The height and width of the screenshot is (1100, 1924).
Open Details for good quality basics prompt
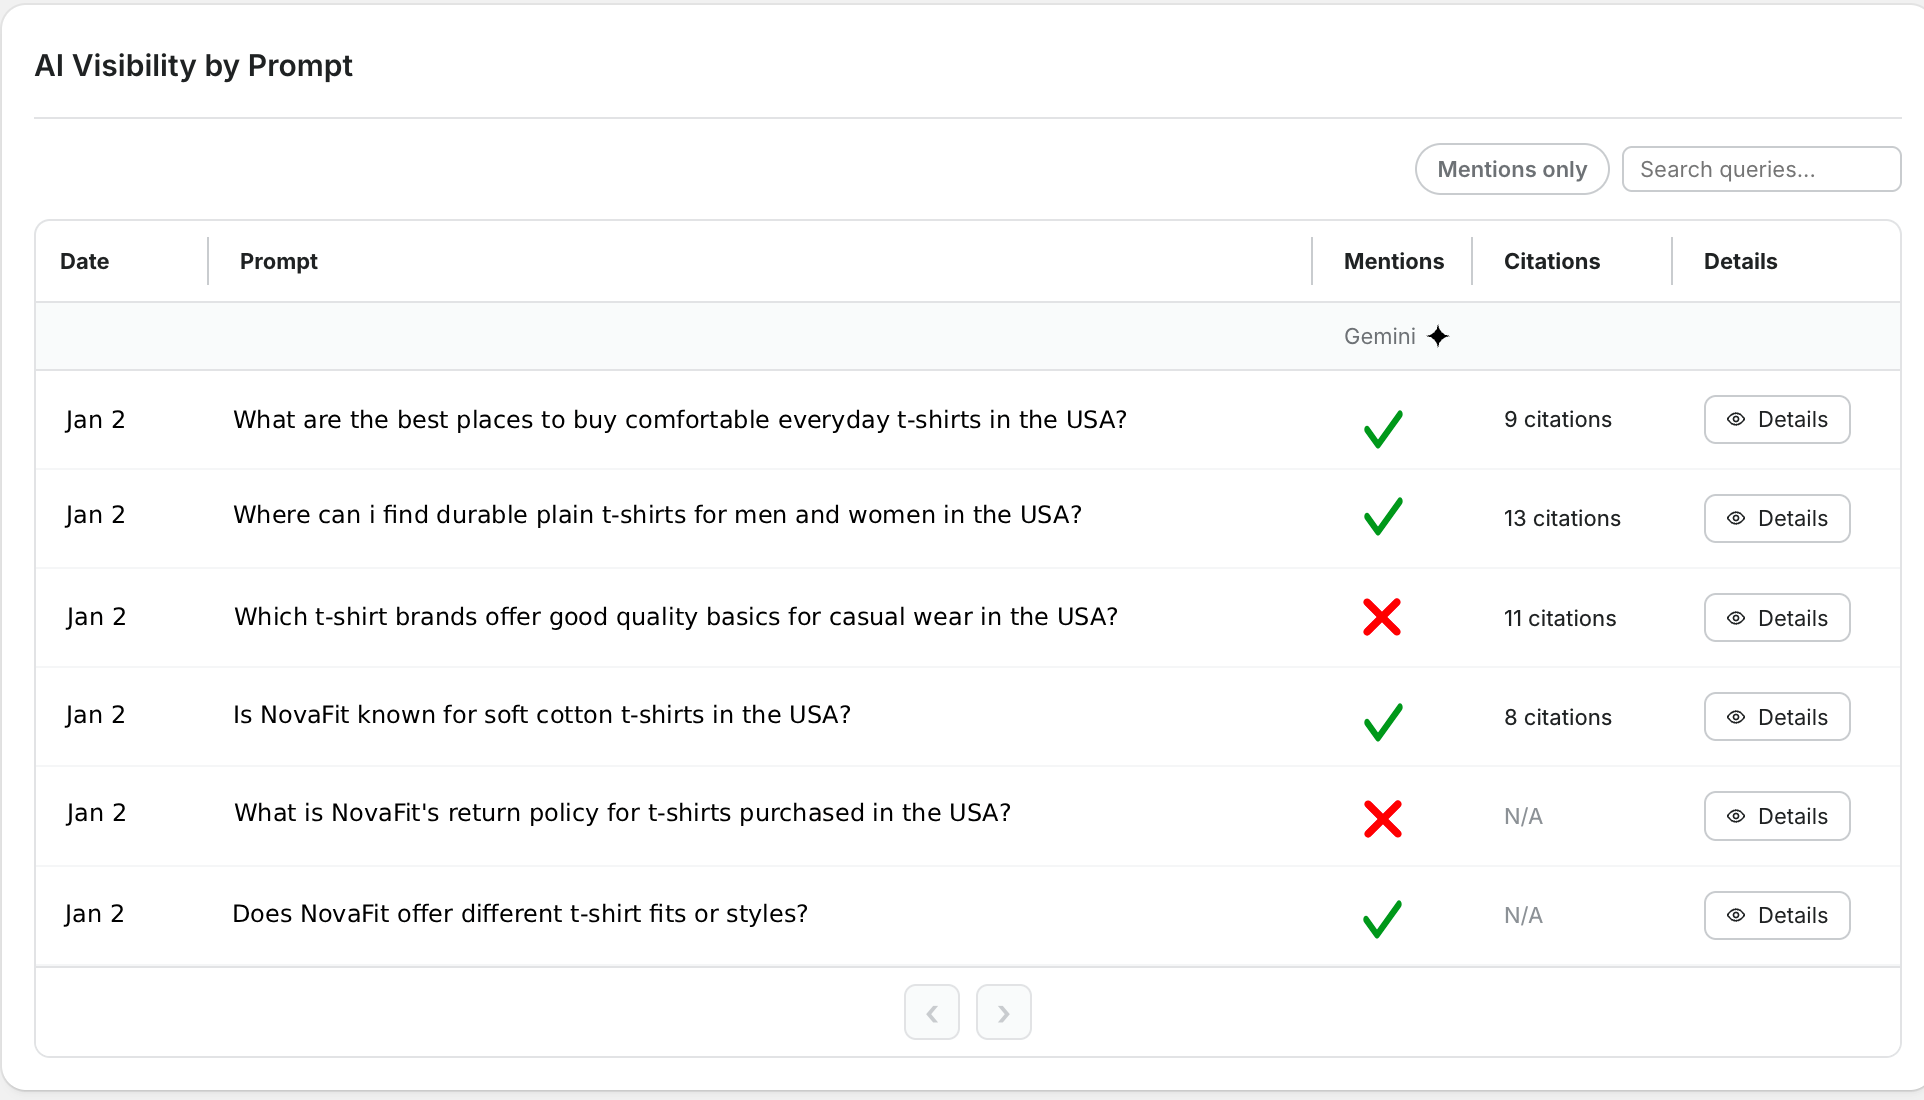coord(1777,618)
